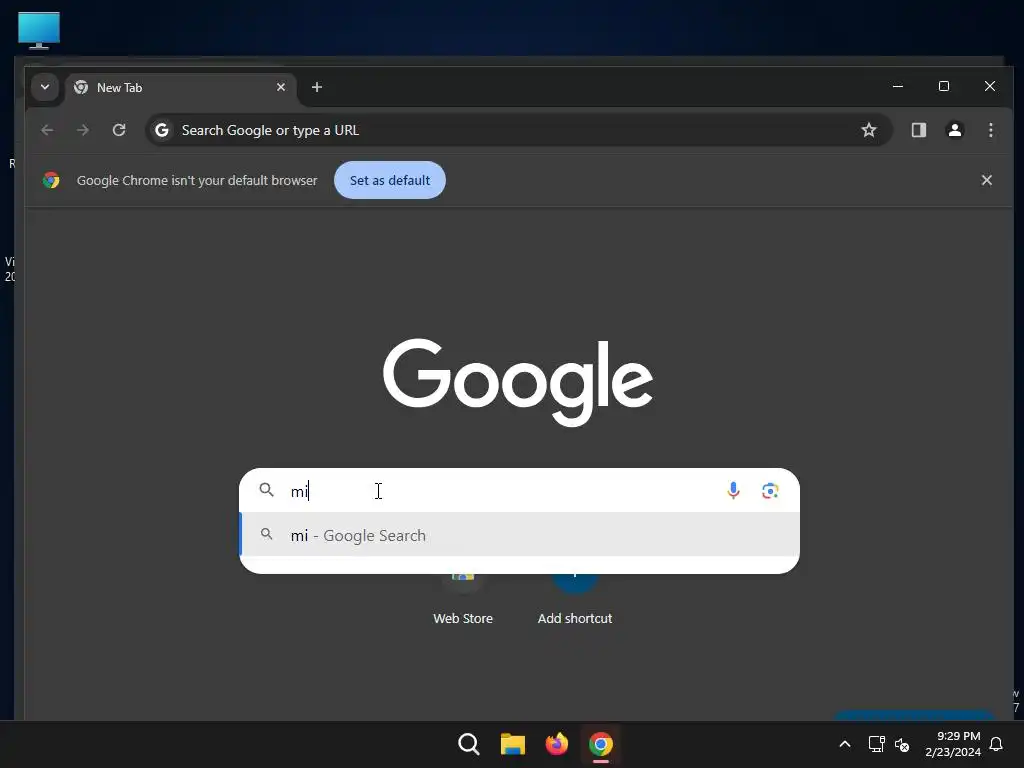The image size is (1024, 768).
Task: Click the search box magnifier icon
Action: 266,490
